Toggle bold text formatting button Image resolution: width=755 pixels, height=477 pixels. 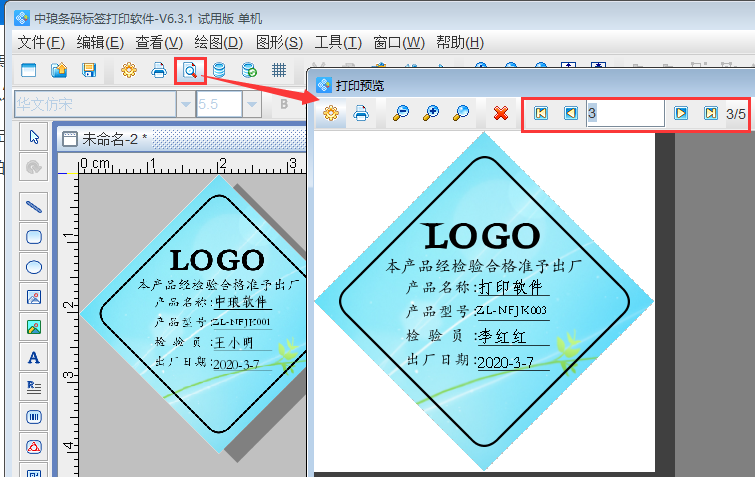point(284,103)
